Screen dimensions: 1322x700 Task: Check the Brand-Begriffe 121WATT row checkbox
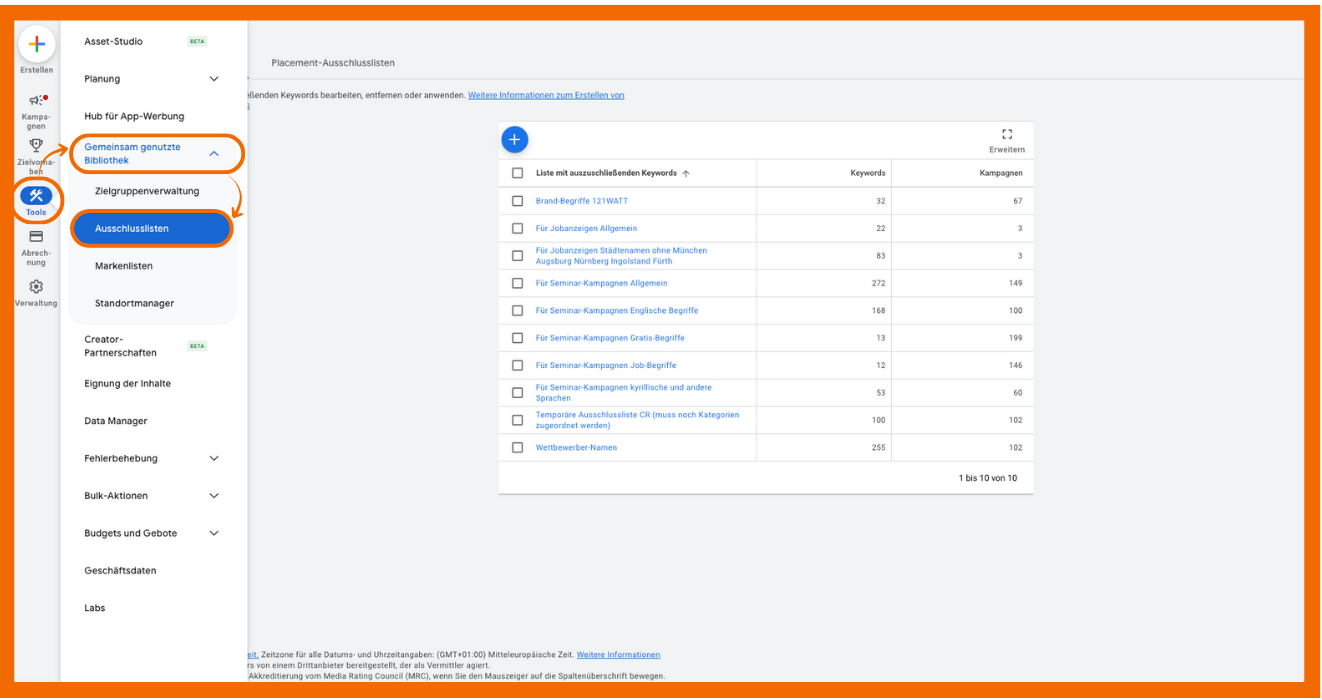click(x=518, y=201)
